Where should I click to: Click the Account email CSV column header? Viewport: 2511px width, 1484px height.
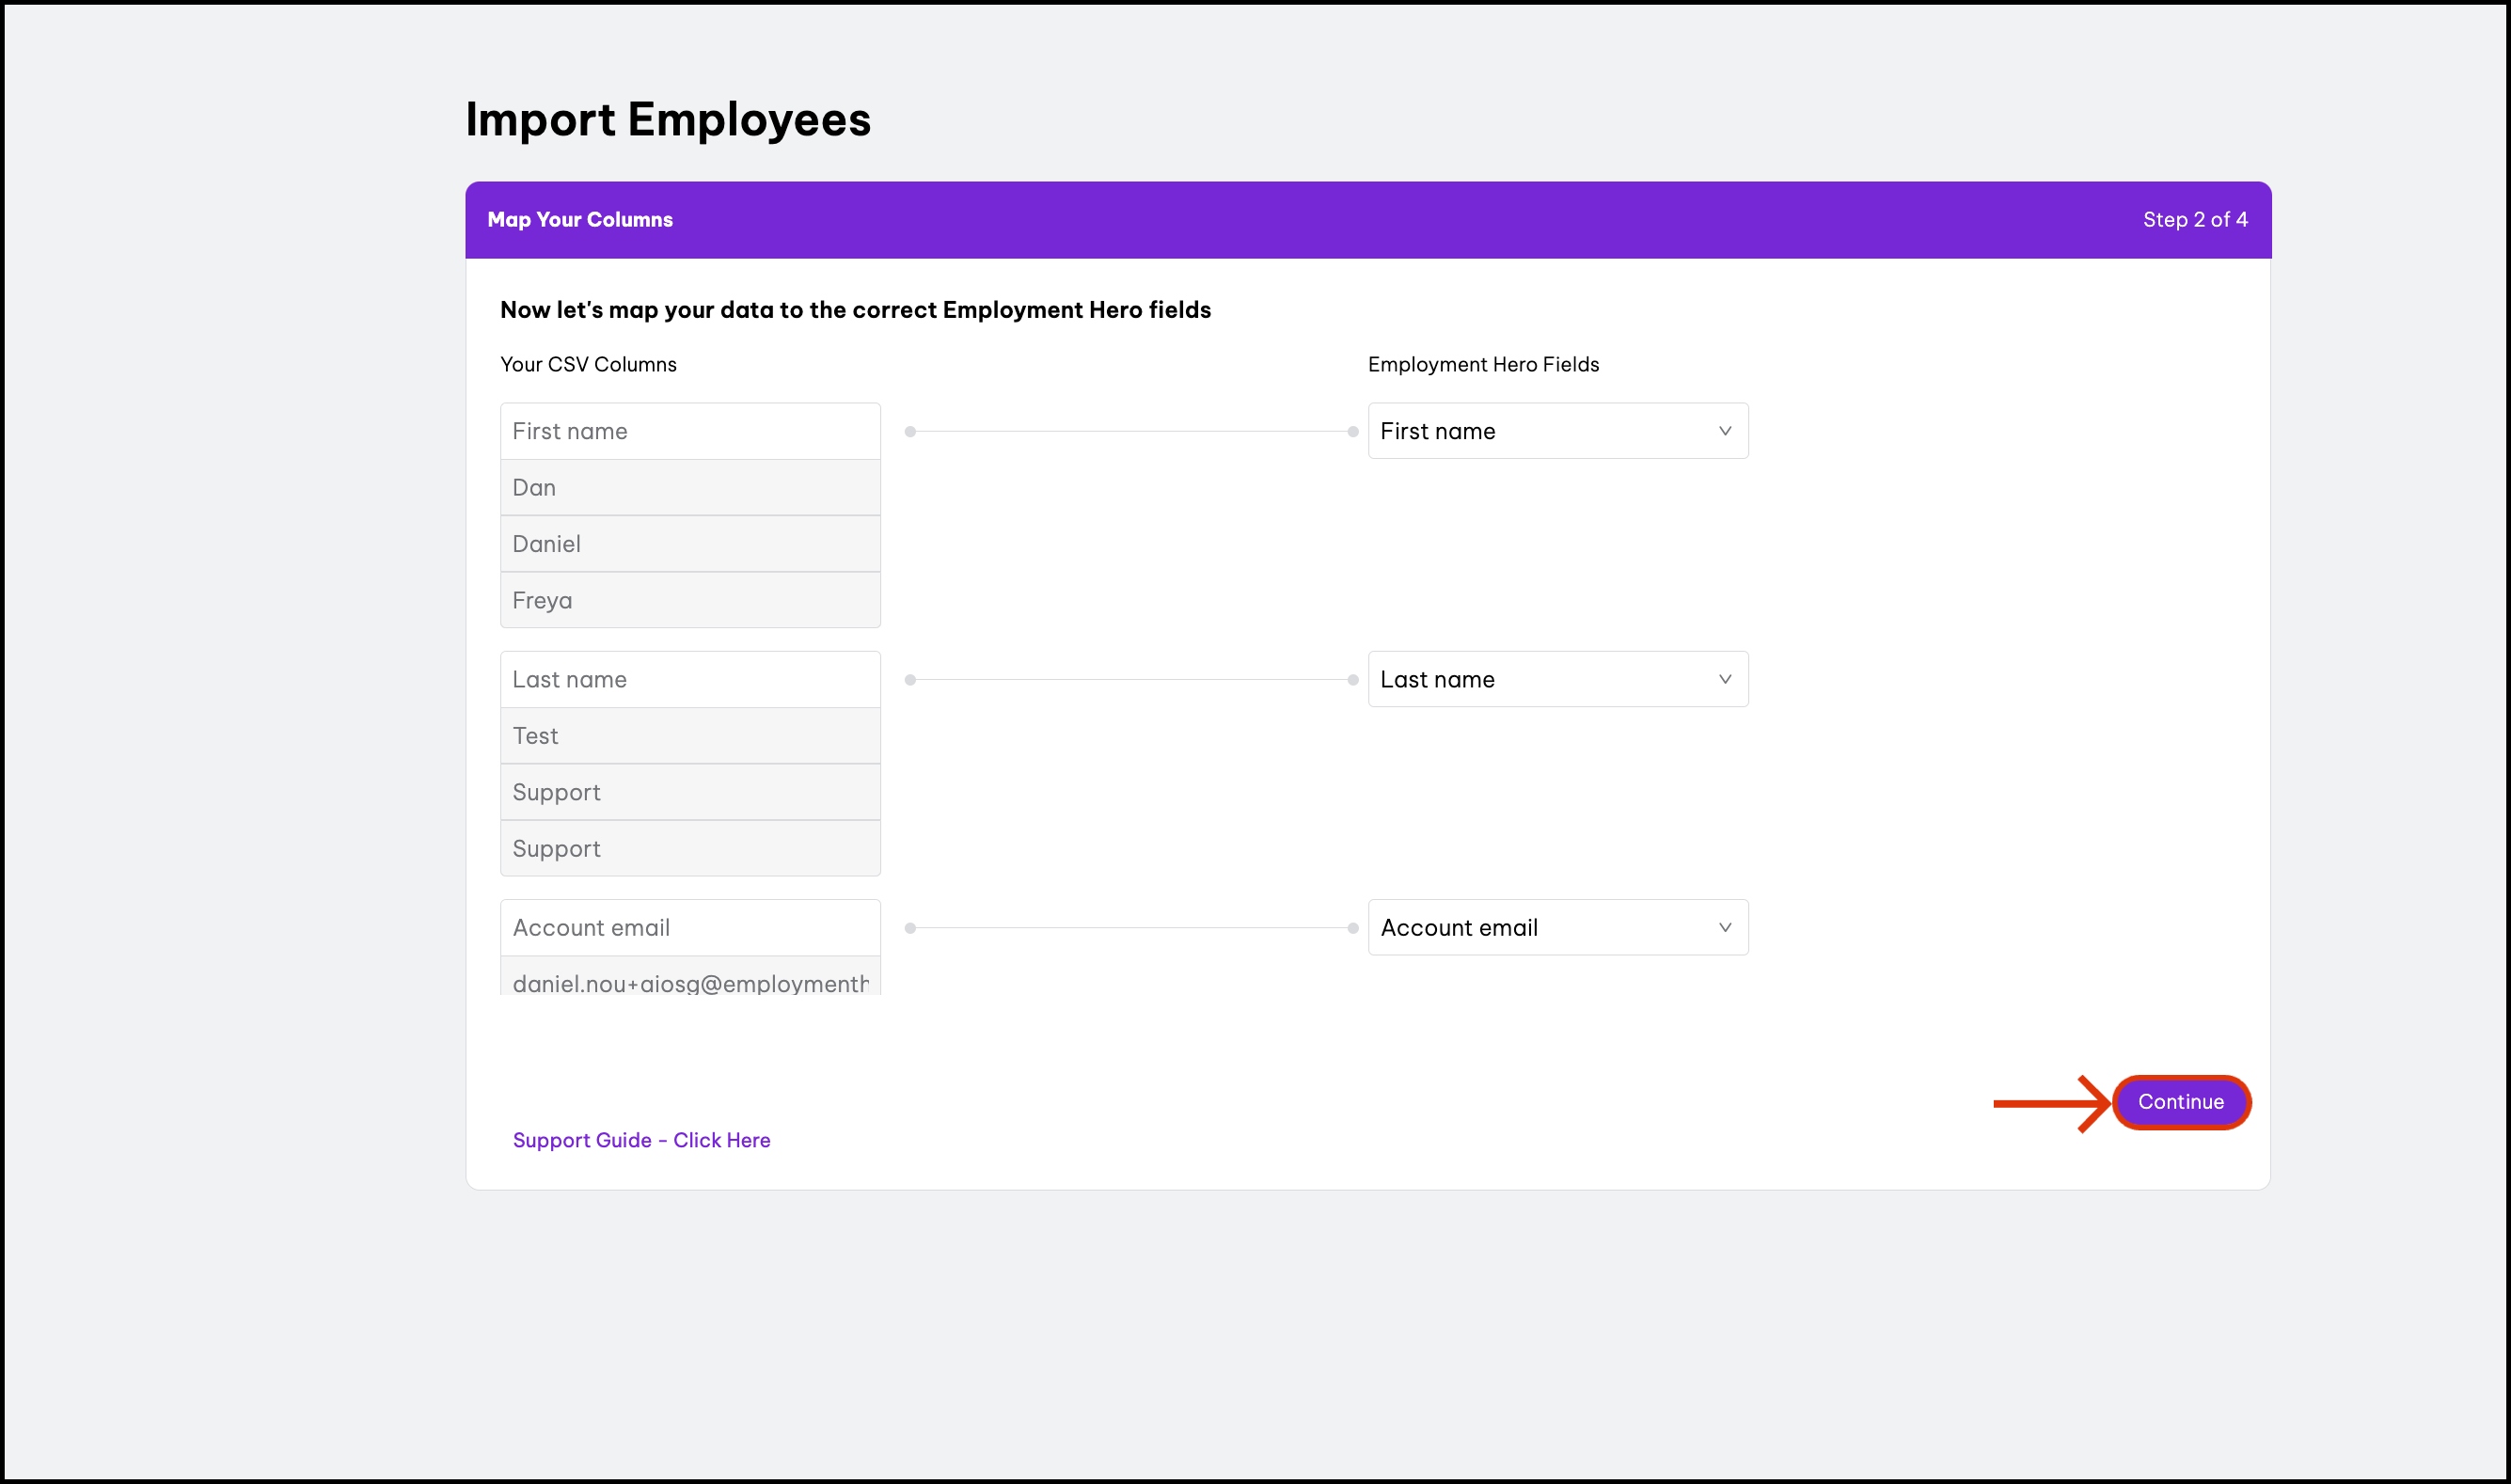pyautogui.click(x=690, y=927)
